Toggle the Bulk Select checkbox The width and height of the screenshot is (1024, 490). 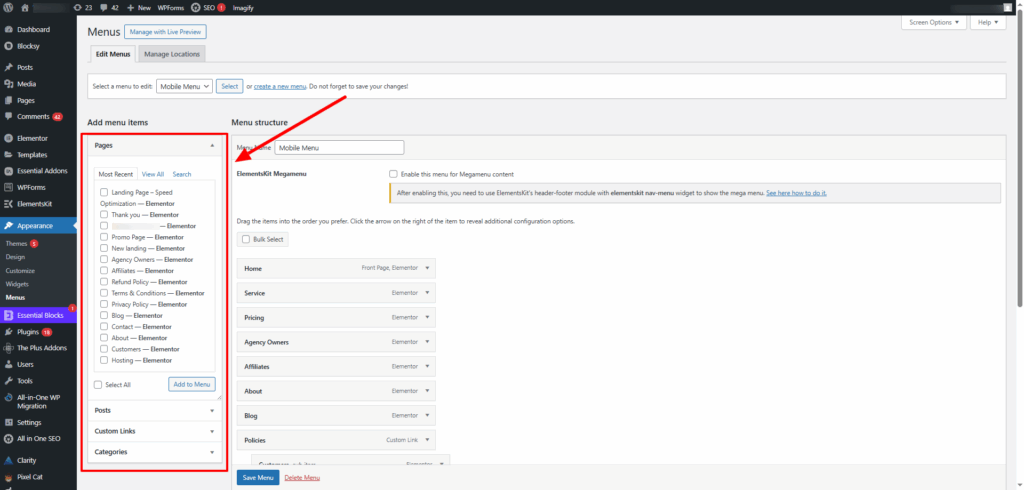click(246, 240)
